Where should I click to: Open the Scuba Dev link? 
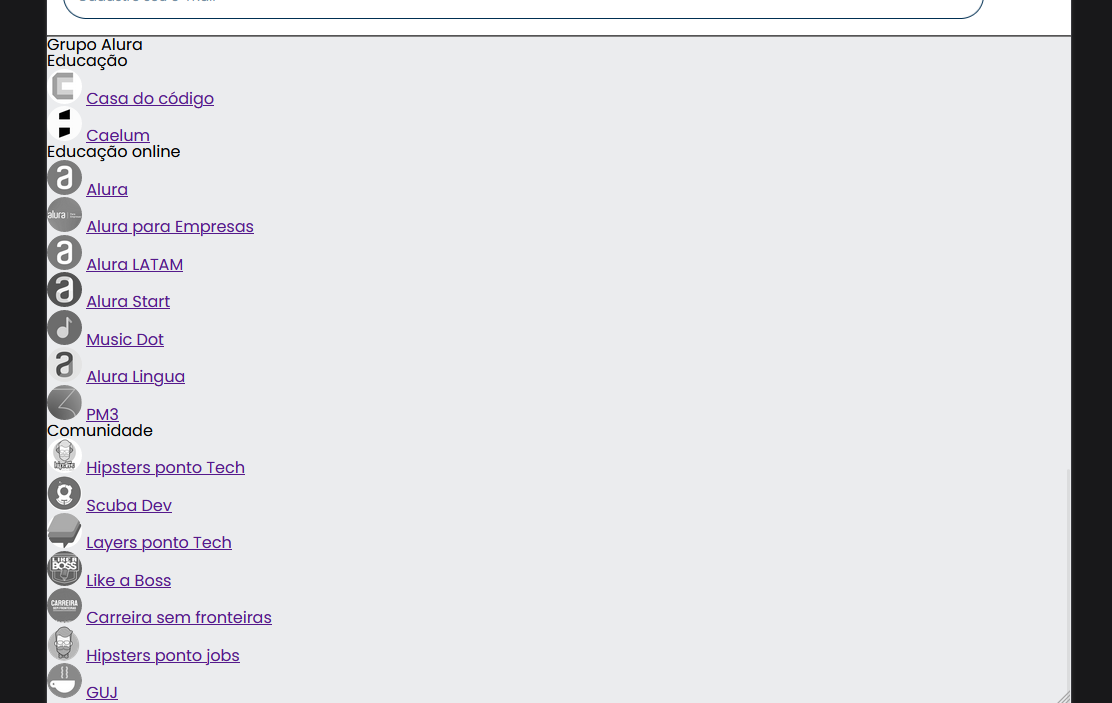click(x=128, y=506)
